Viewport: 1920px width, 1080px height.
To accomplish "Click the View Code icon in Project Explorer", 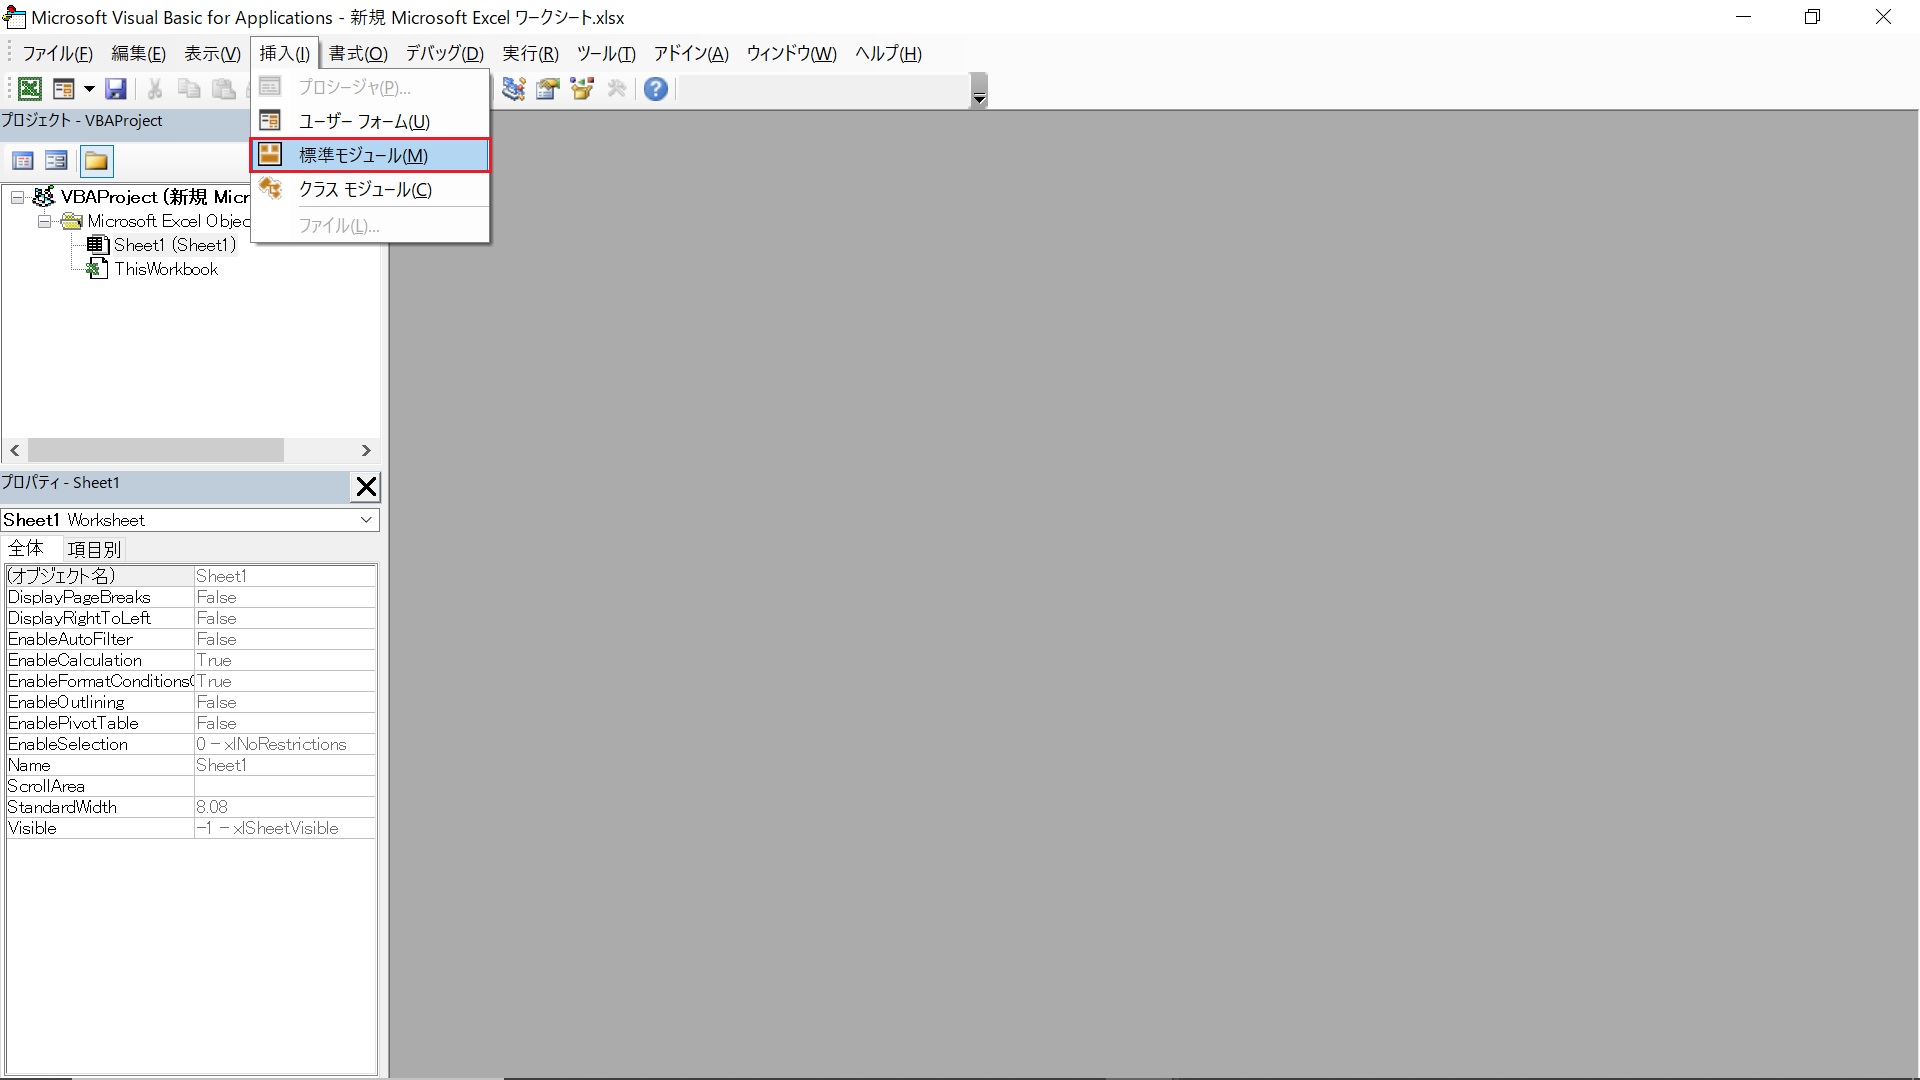I will 23,160.
